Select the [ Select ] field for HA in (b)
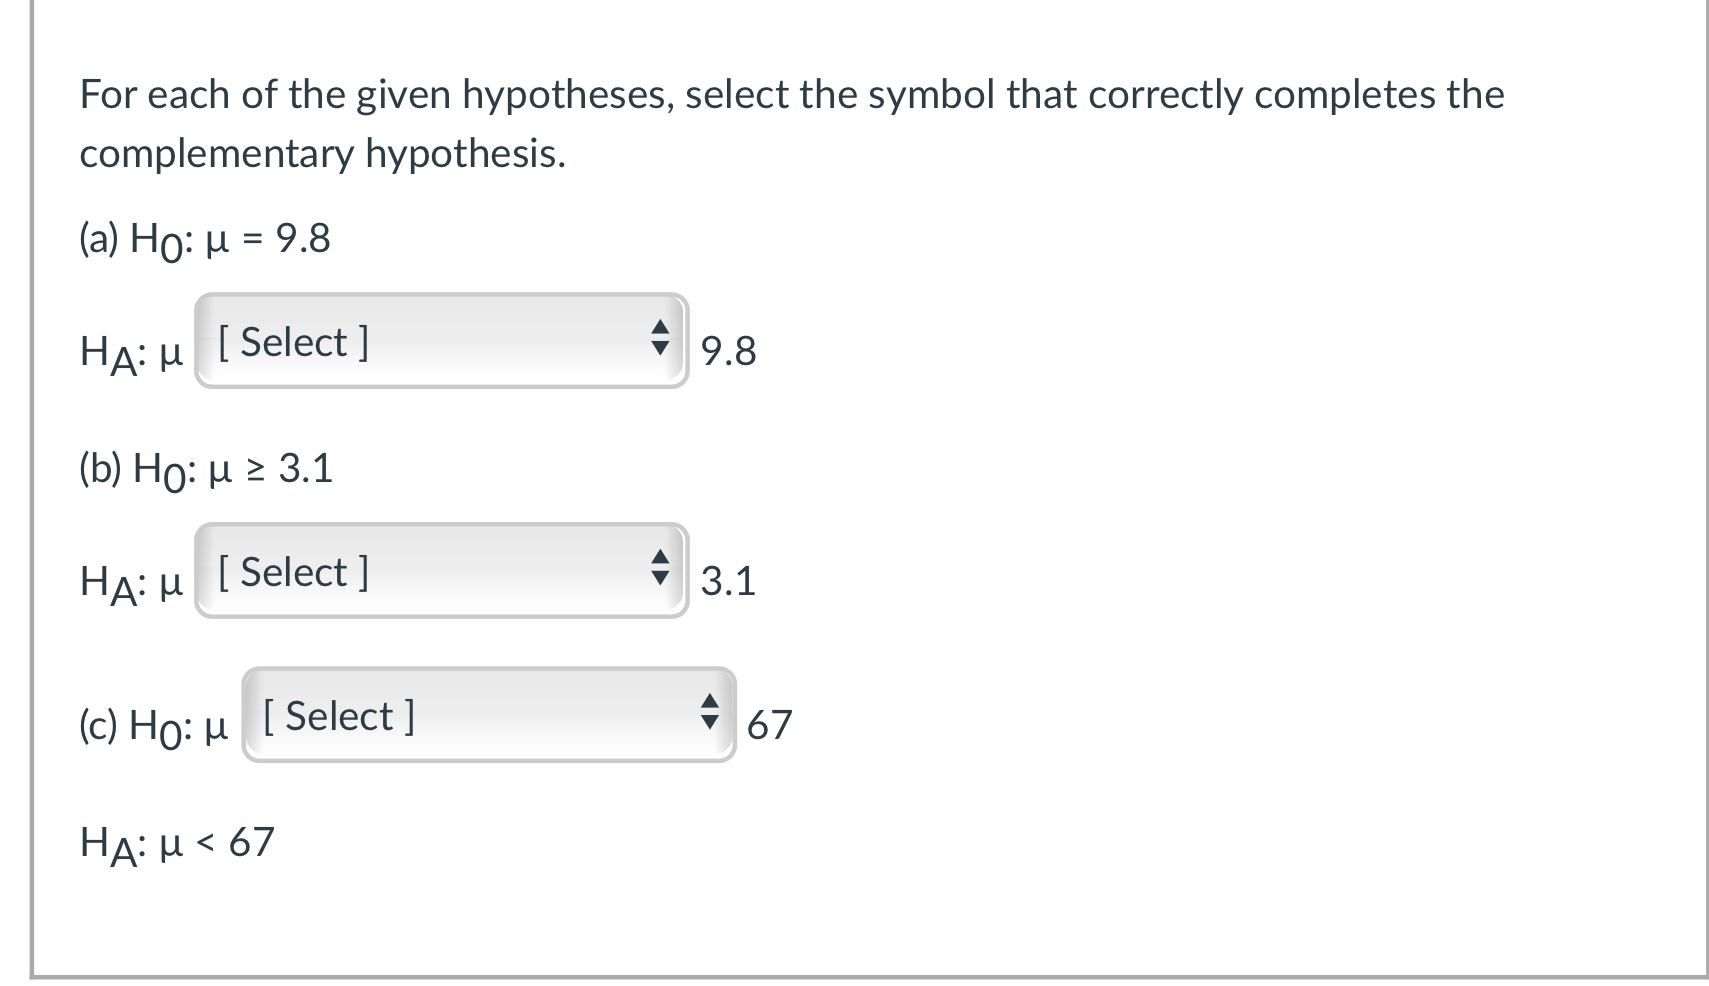The image size is (1709, 986). click(440, 572)
